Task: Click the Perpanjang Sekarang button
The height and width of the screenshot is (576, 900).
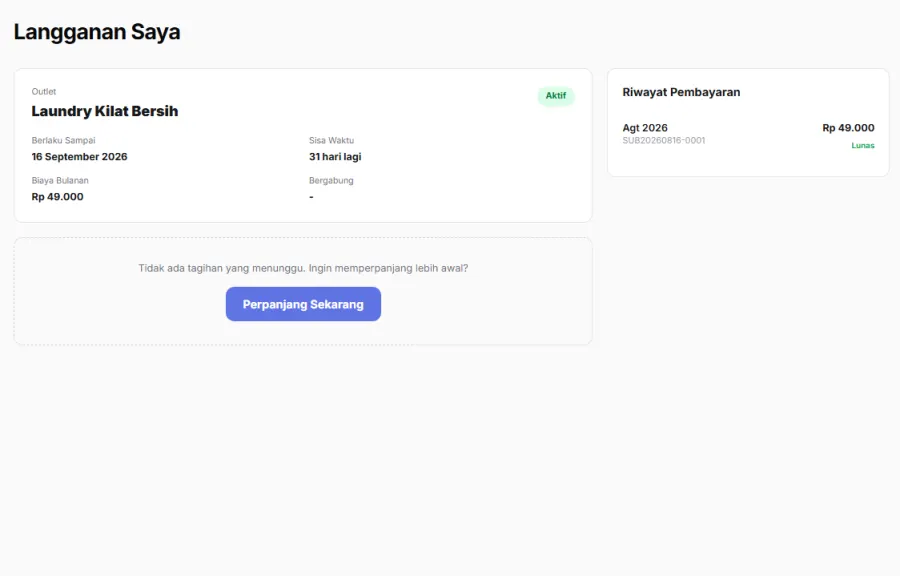Action: (303, 304)
